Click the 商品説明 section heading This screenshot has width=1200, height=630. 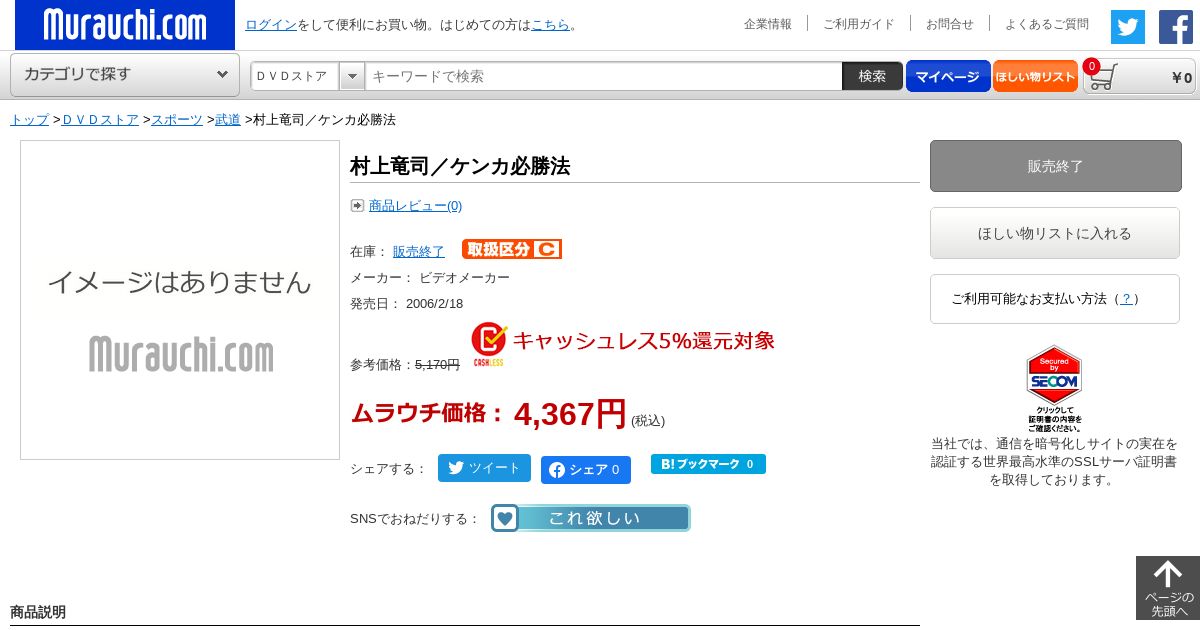38,611
